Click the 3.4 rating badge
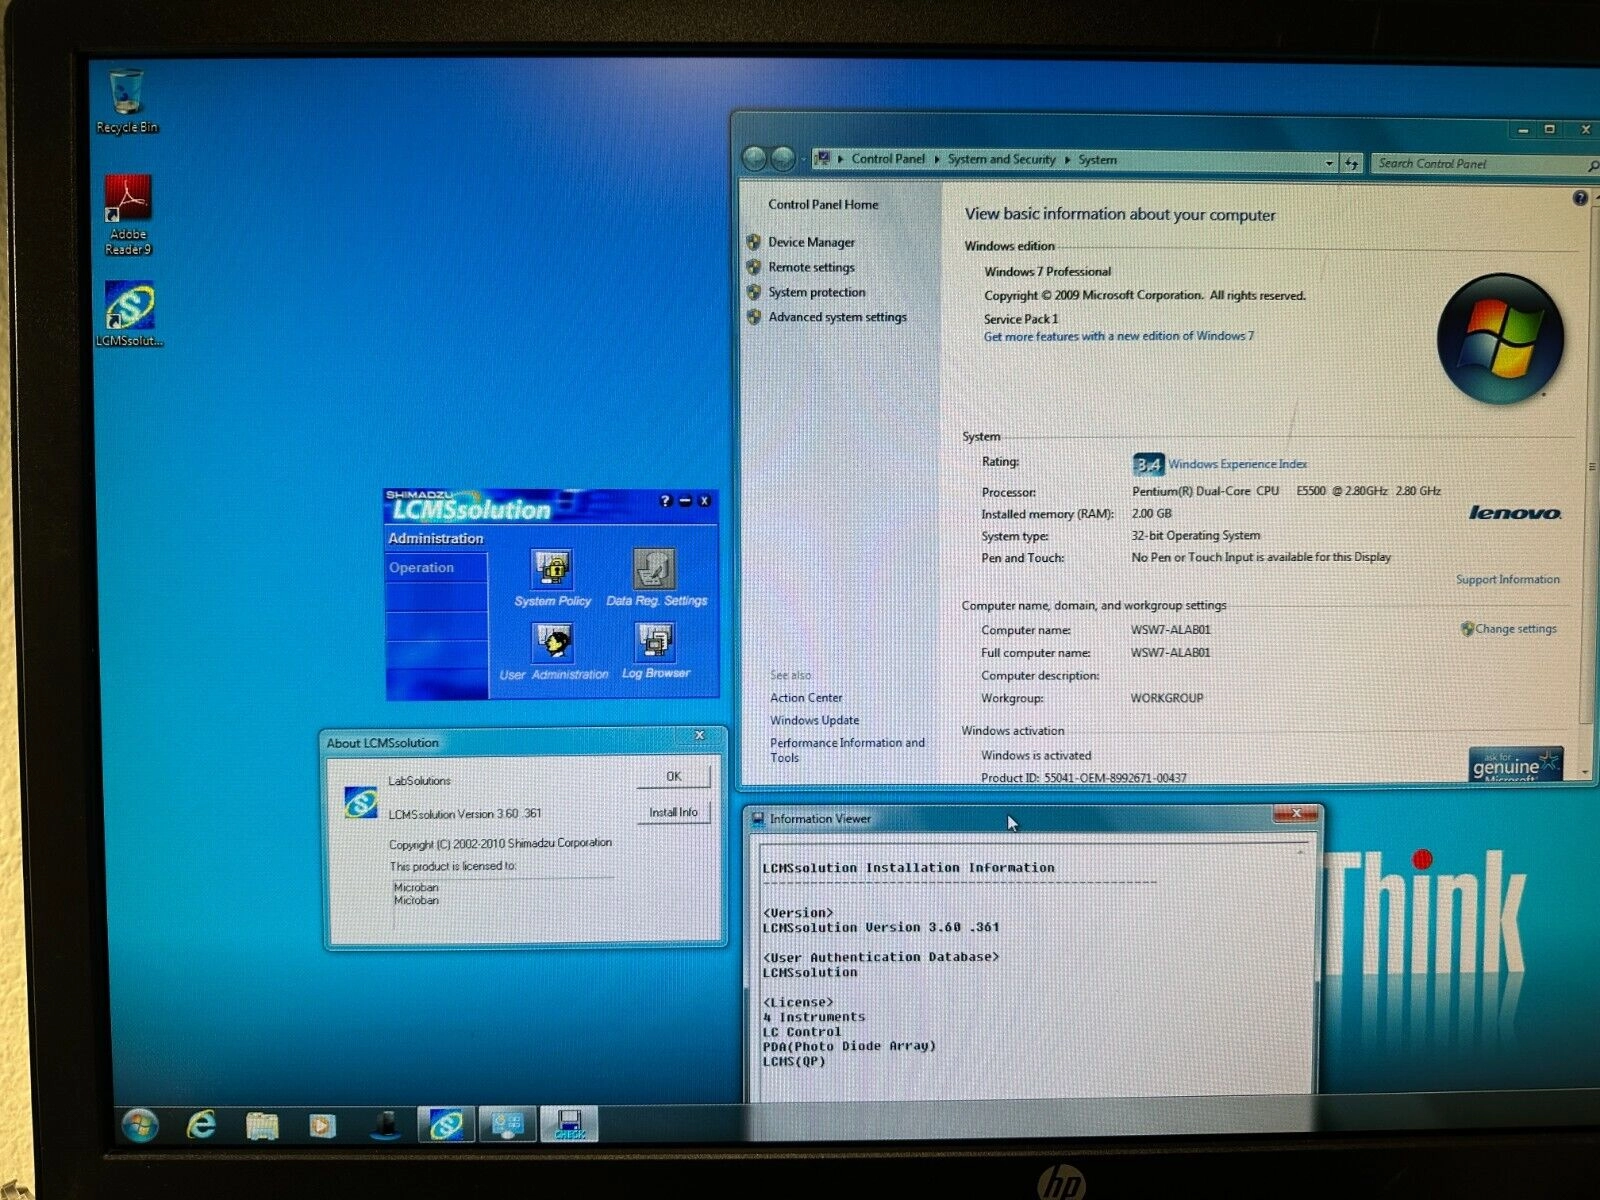Viewport: 1600px width, 1200px height. [1148, 464]
